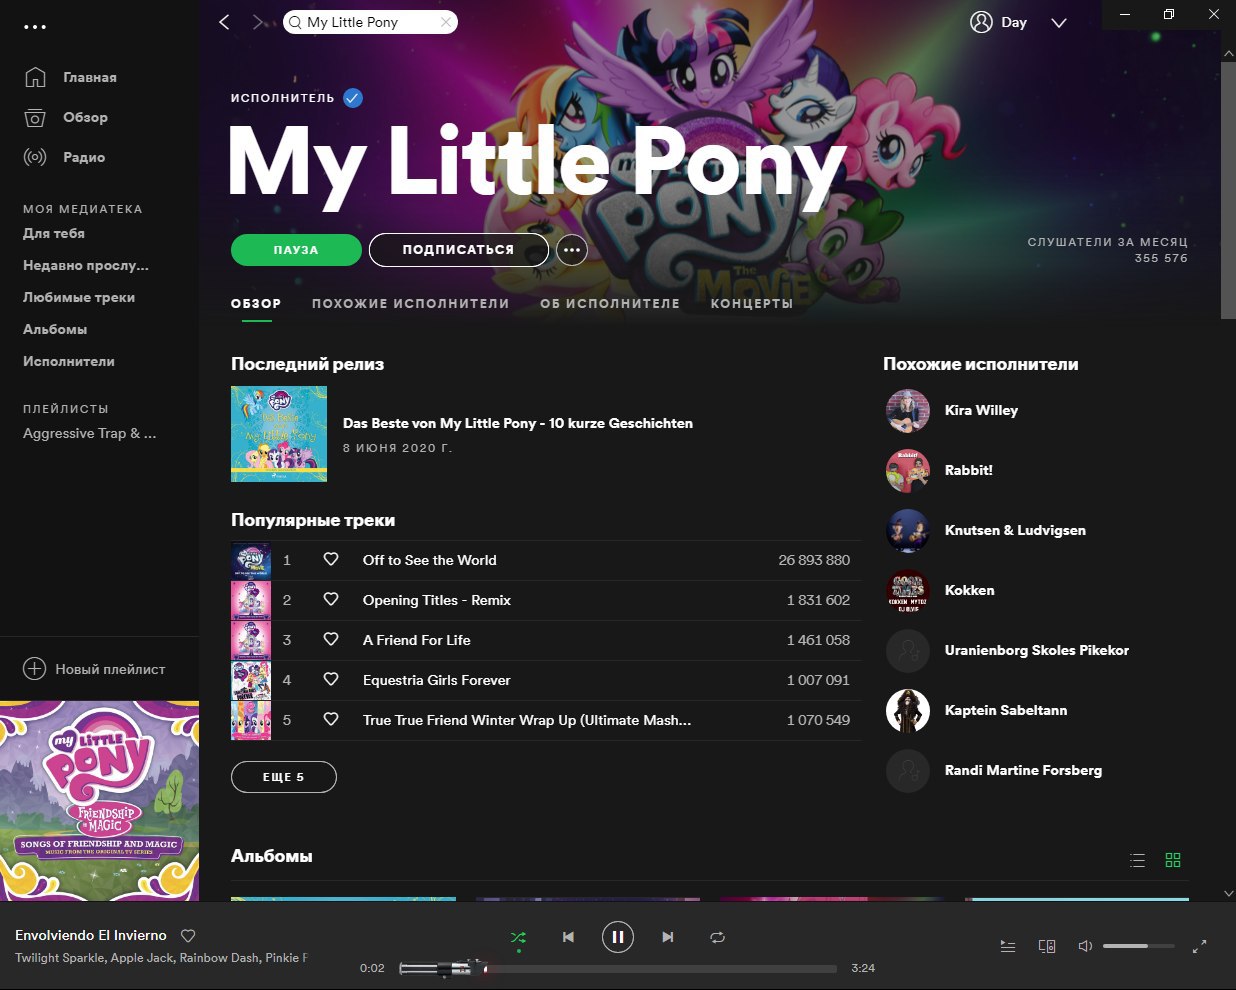Mute with the speaker icon
Screen dimensions: 1236x990
(x=1085, y=946)
